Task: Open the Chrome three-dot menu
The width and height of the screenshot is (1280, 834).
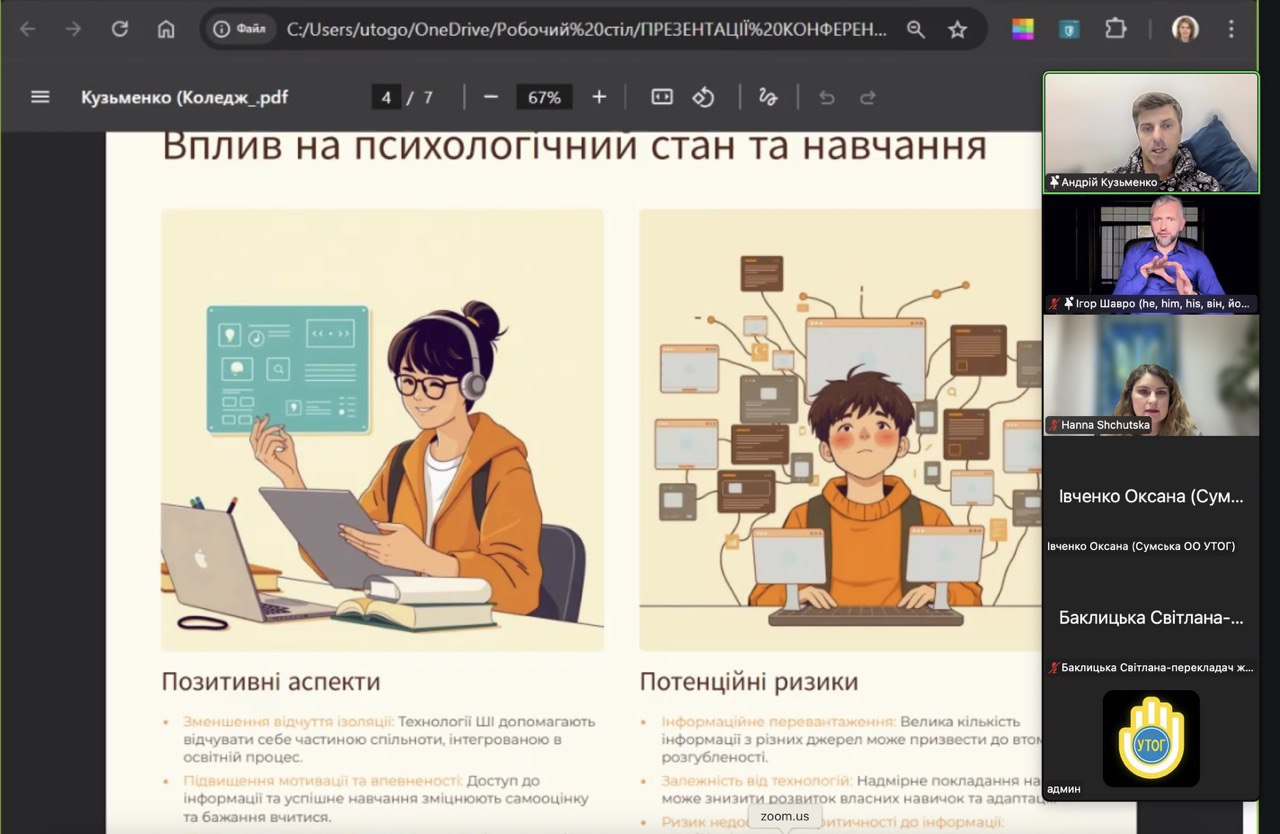Action: coord(1231,29)
